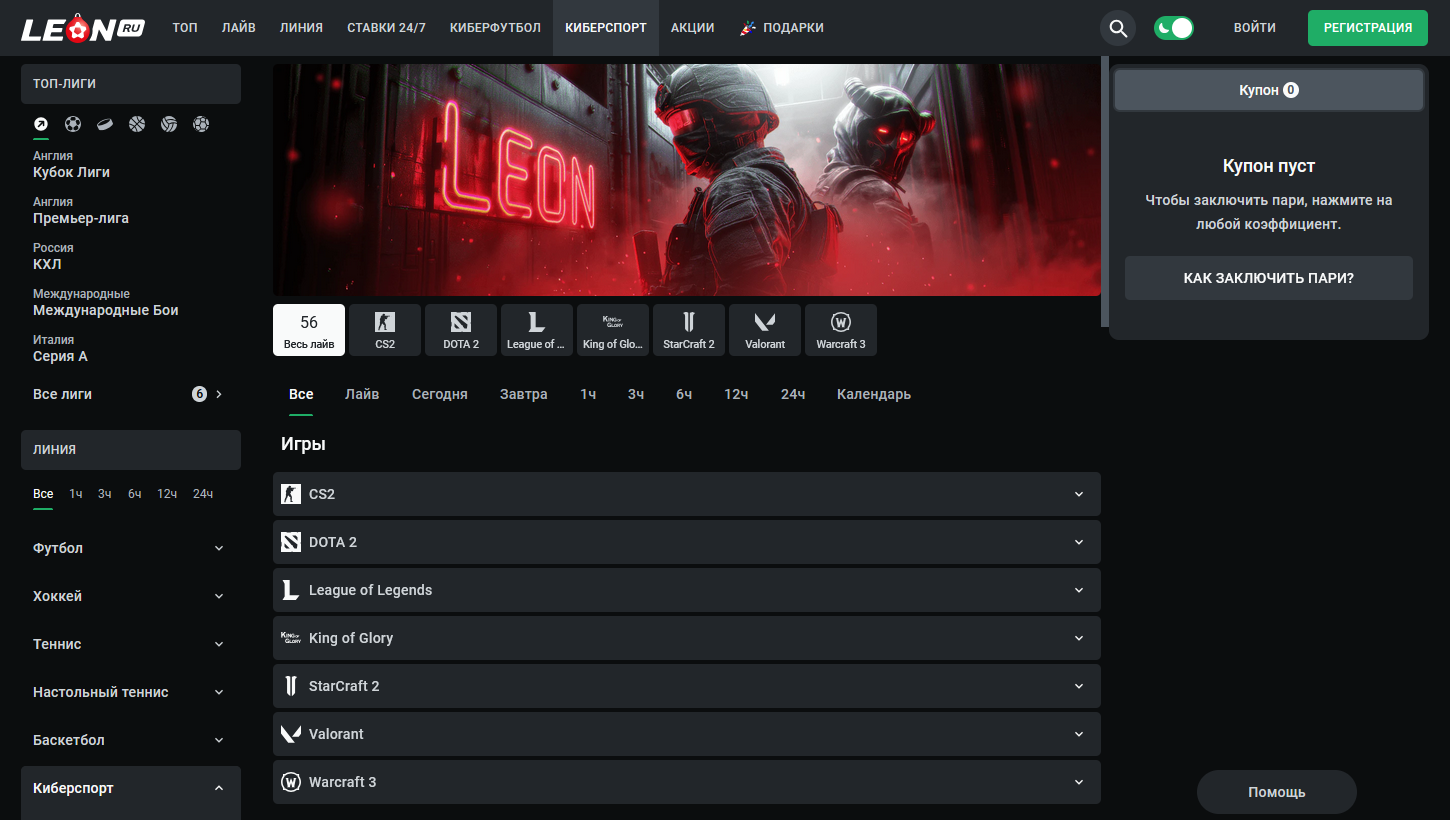This screenshot has height=820, width=1450.
Task: Select the volleyball icon under Топ-лиги
Action: [169, 124]
